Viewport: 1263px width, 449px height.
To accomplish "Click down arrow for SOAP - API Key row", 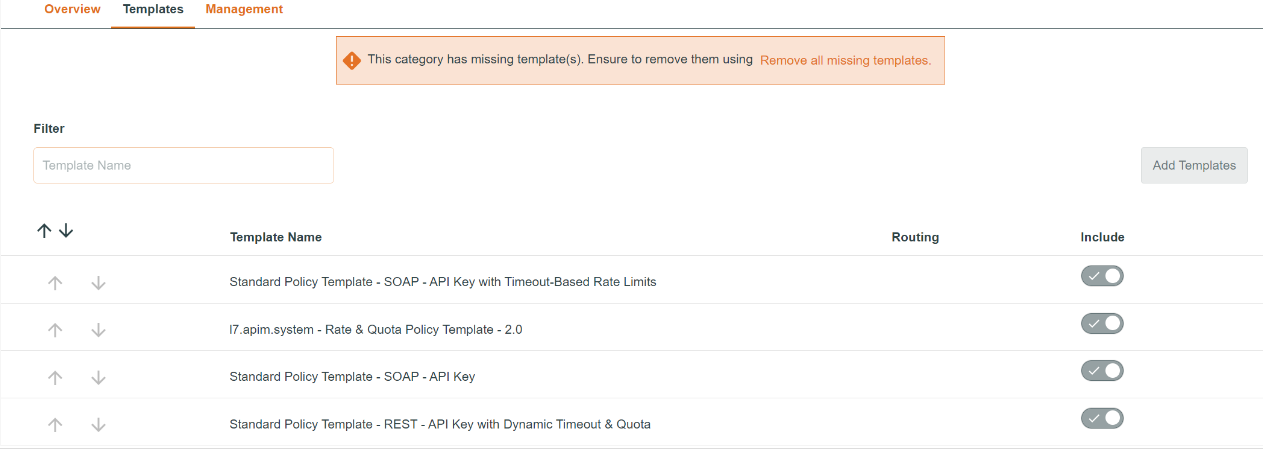I will [98, 377].
